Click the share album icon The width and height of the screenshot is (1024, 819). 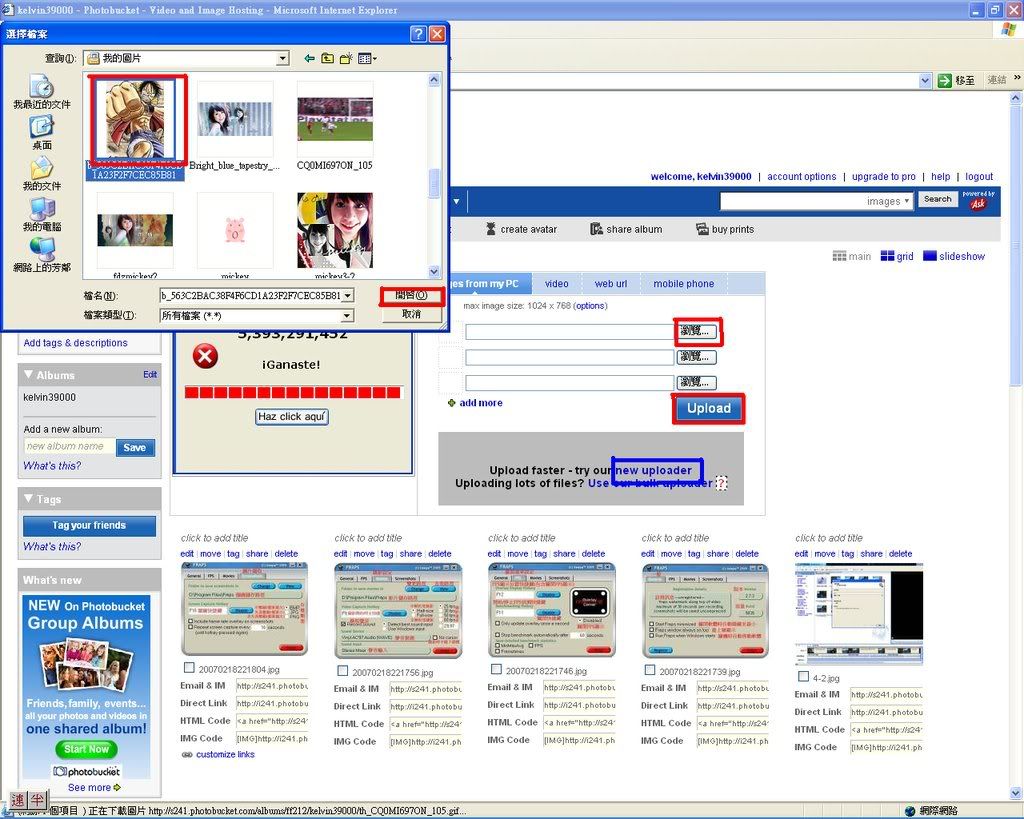click(x=596, y=229)
